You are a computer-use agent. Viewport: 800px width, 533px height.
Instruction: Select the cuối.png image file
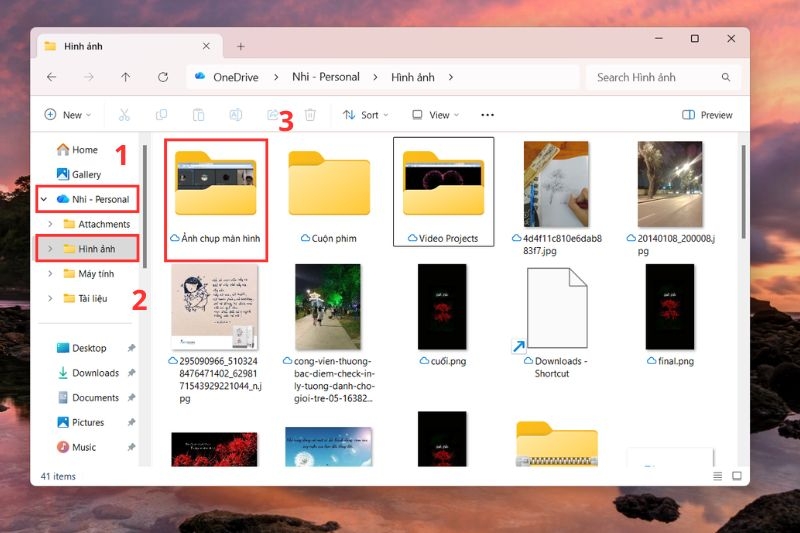tap(442, 315)
